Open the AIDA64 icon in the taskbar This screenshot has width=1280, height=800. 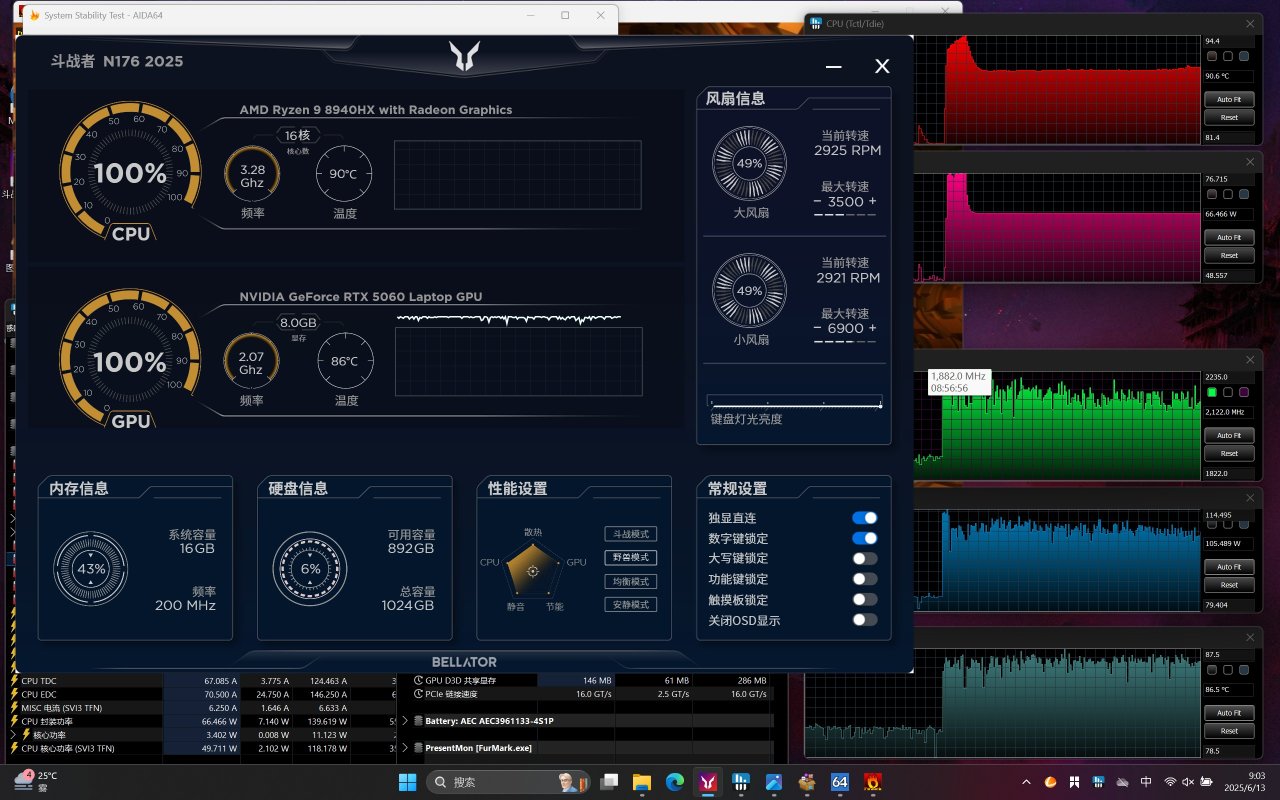840,782
